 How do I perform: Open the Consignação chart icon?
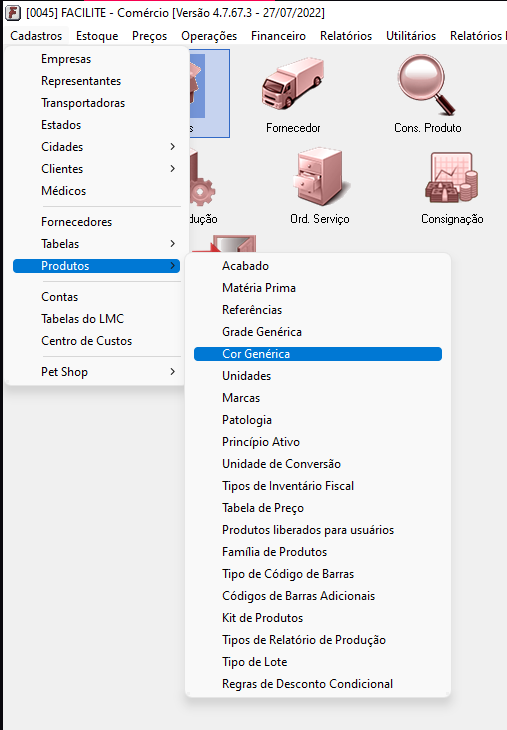click(452, 178)
